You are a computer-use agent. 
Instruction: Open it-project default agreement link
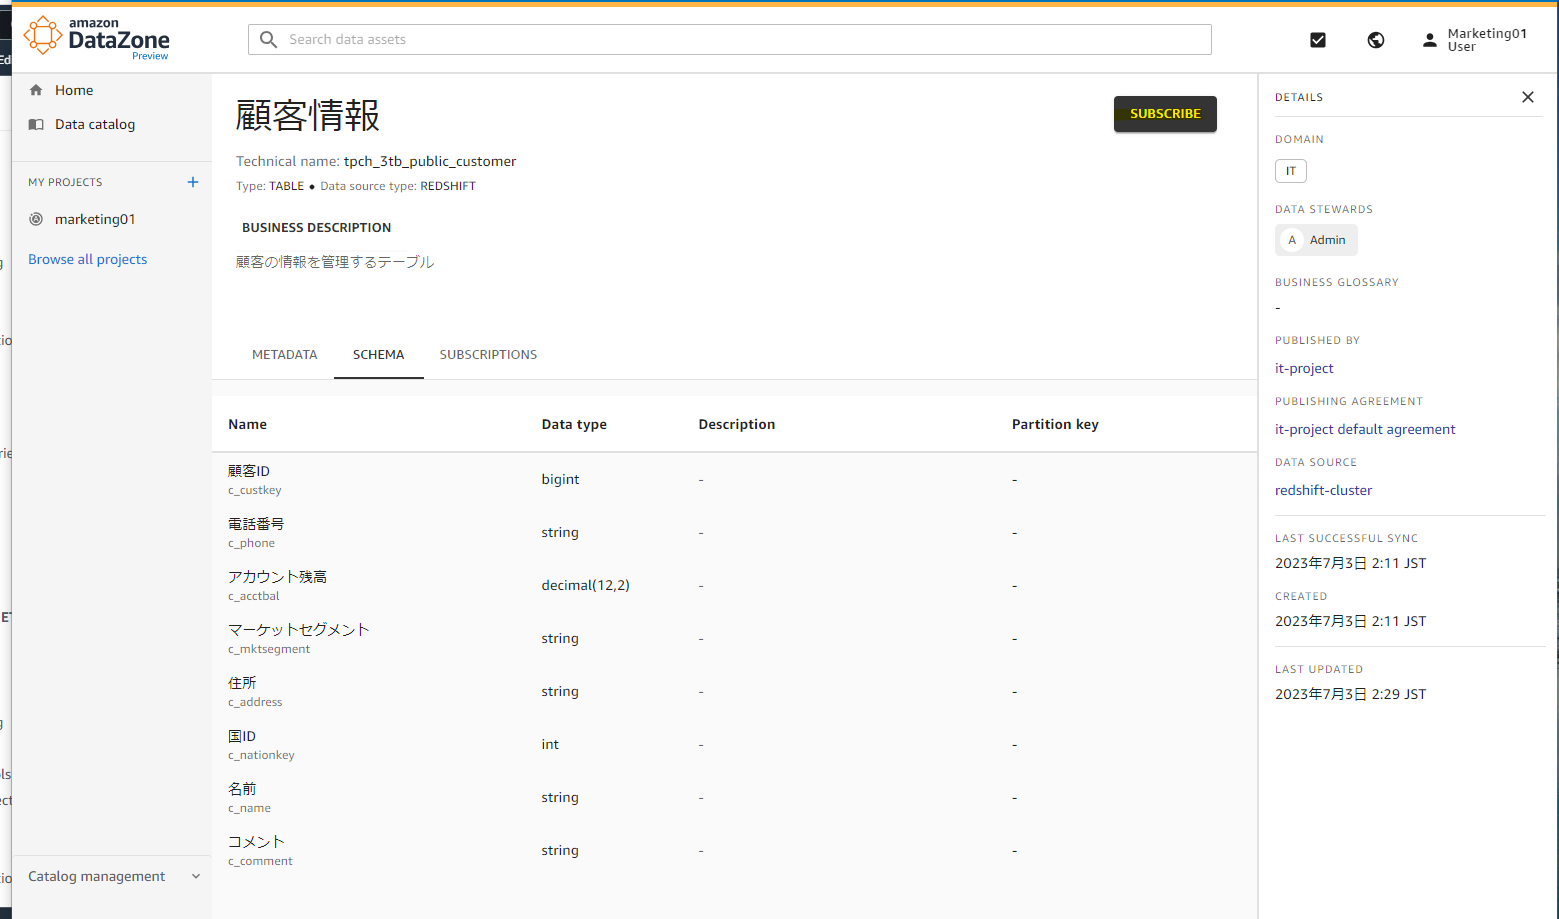coord(1365,429)
